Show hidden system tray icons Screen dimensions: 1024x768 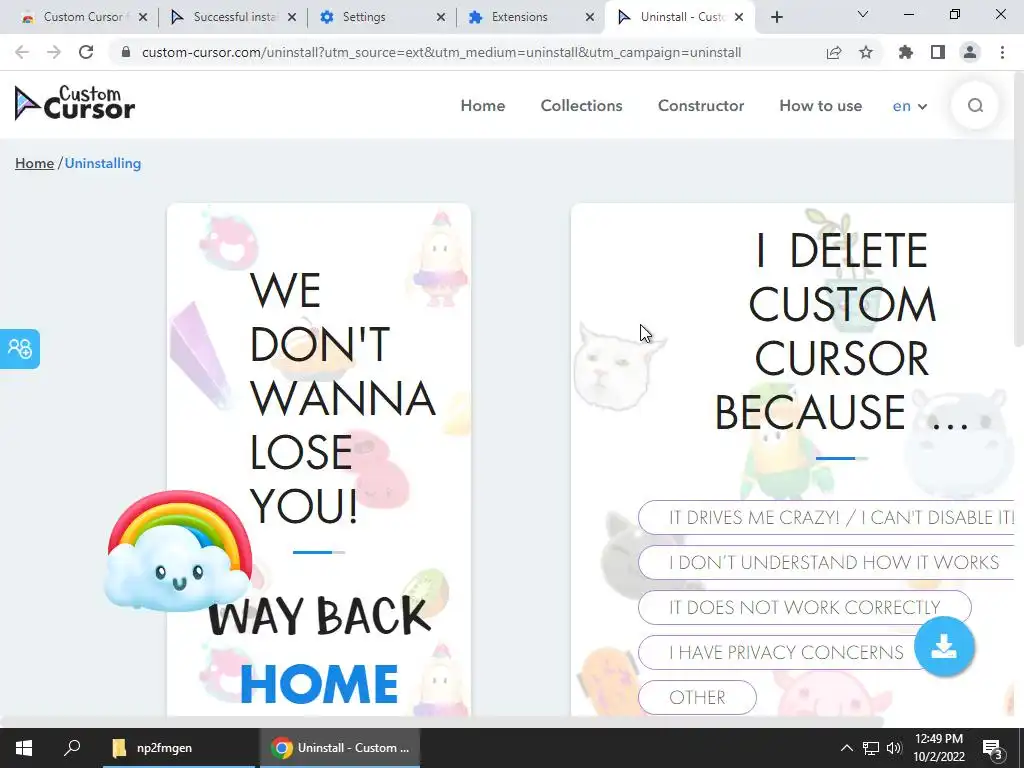pos(846,748)
